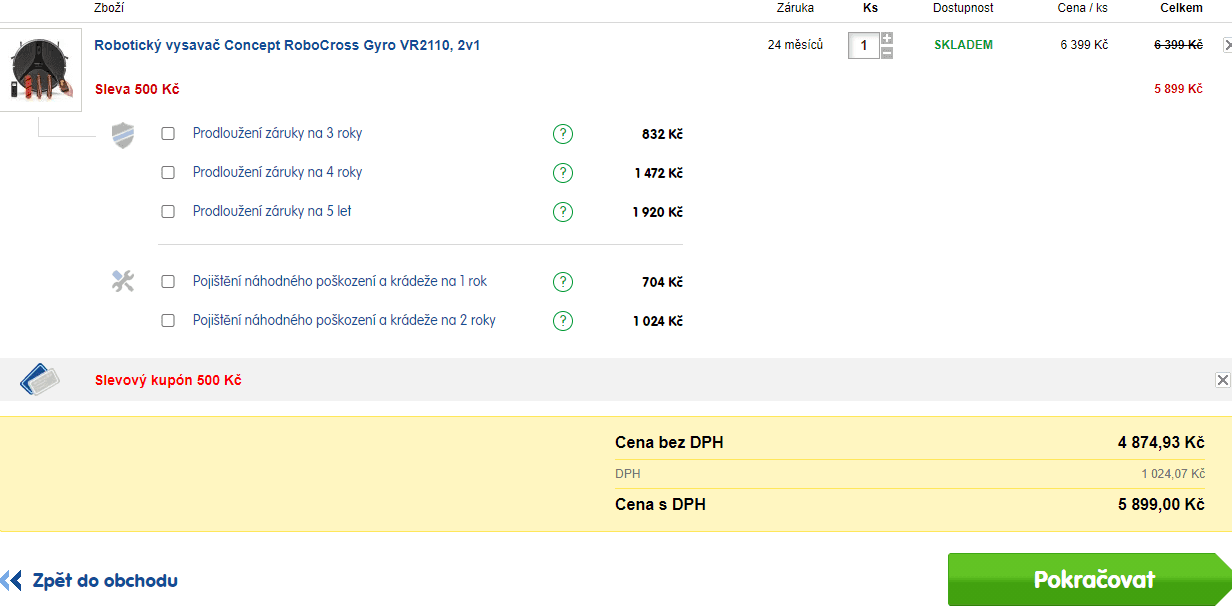Screen dimensions: 1232x613
Task: Remove the vacuum cleaner from cart
Action: 1228,45
